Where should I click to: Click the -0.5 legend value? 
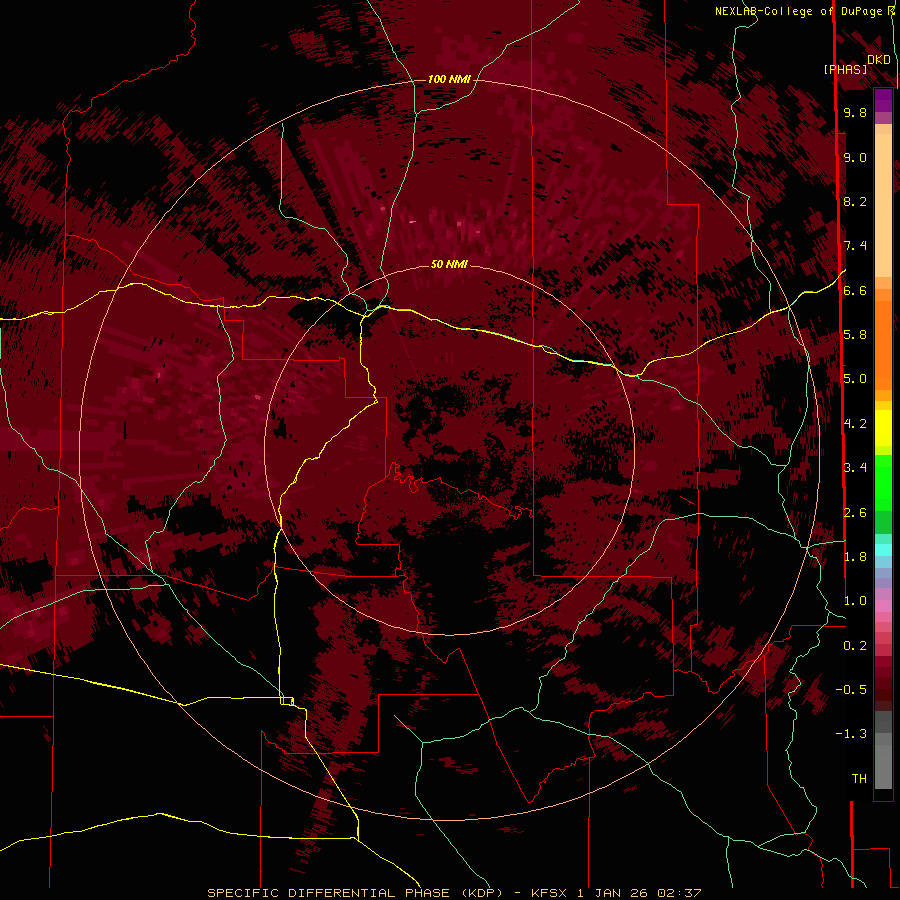tap(851, 690)
